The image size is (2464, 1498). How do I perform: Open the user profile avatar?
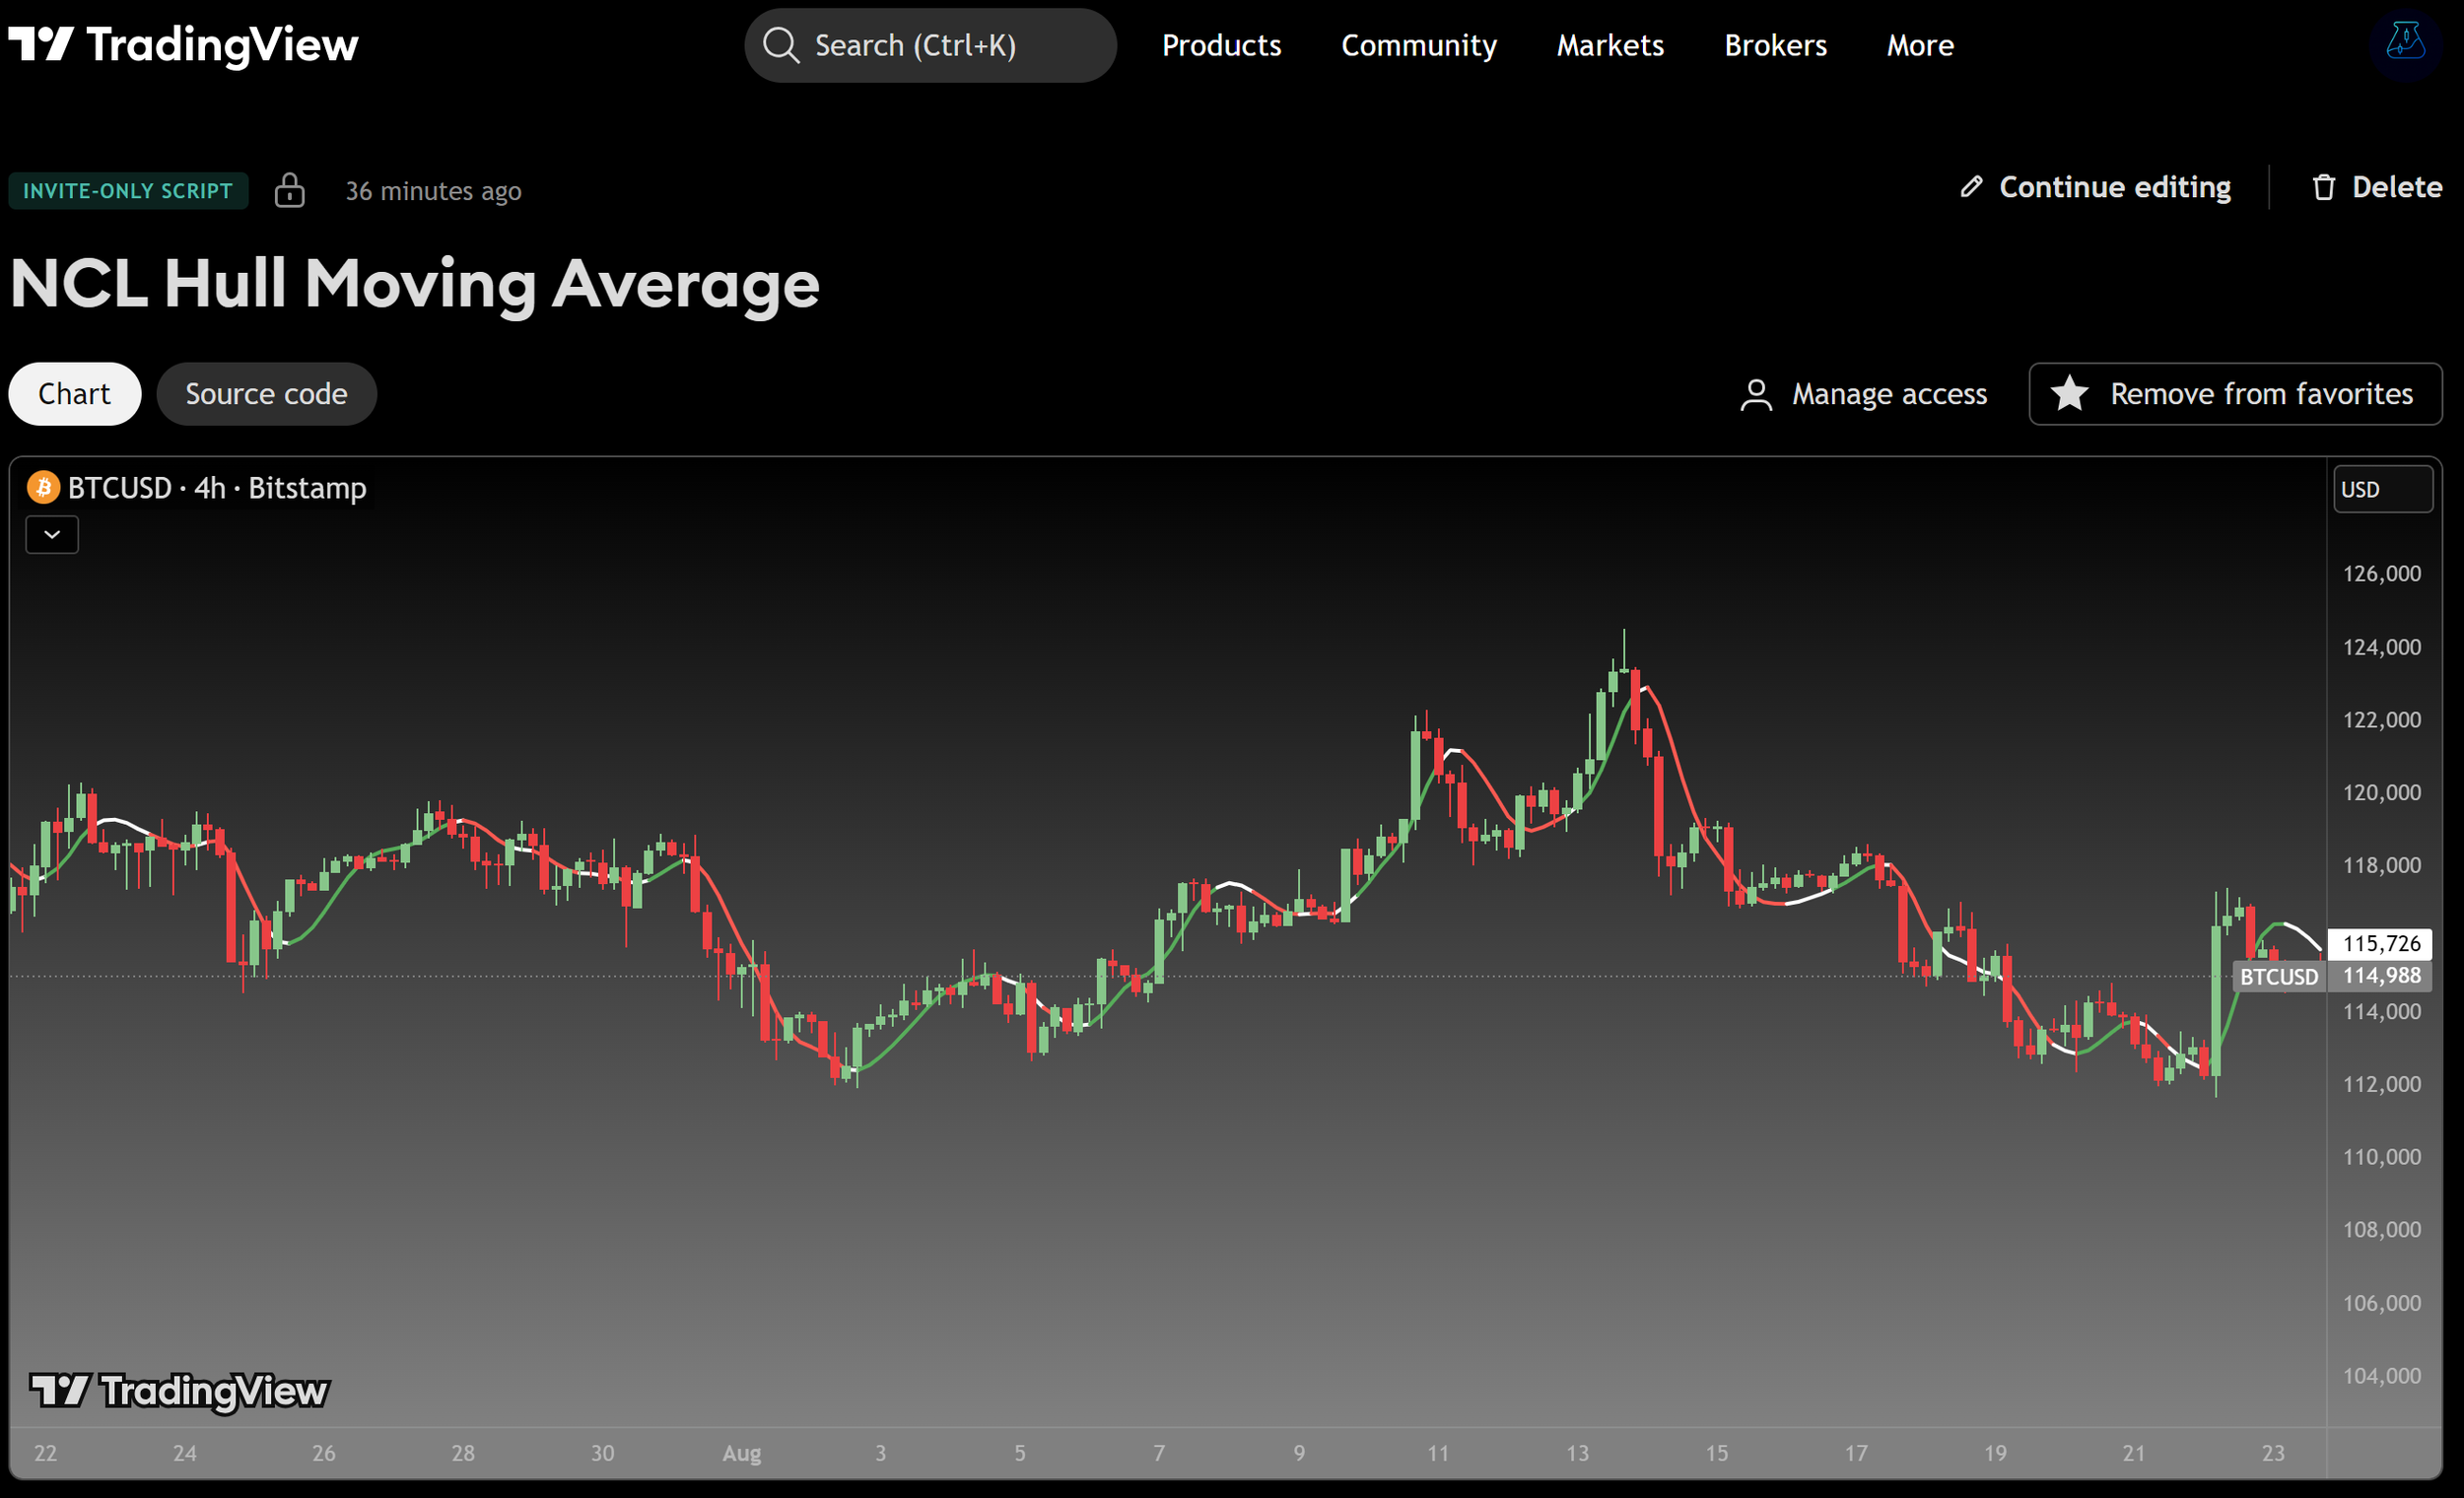tap(2405, 43)
